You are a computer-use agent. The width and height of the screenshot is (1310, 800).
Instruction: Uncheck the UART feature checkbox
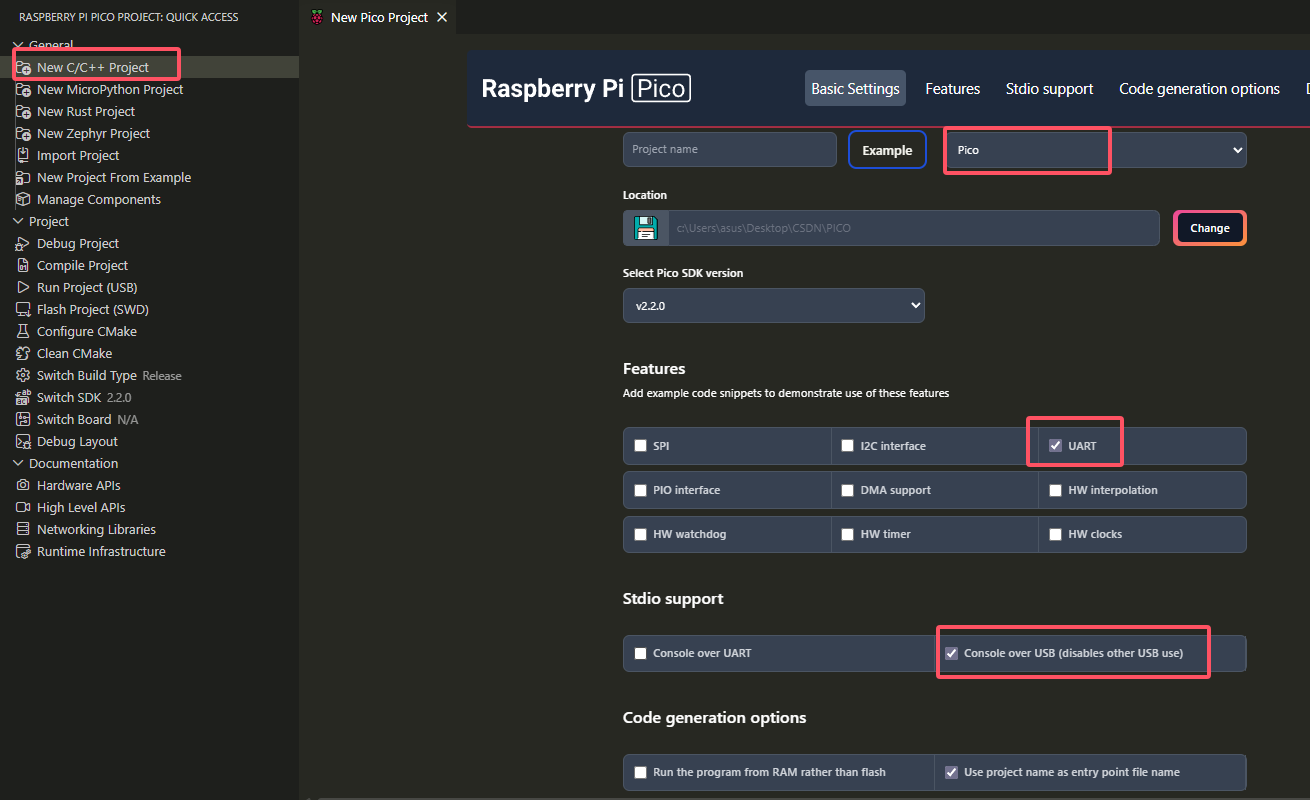tap(1055, 446)
